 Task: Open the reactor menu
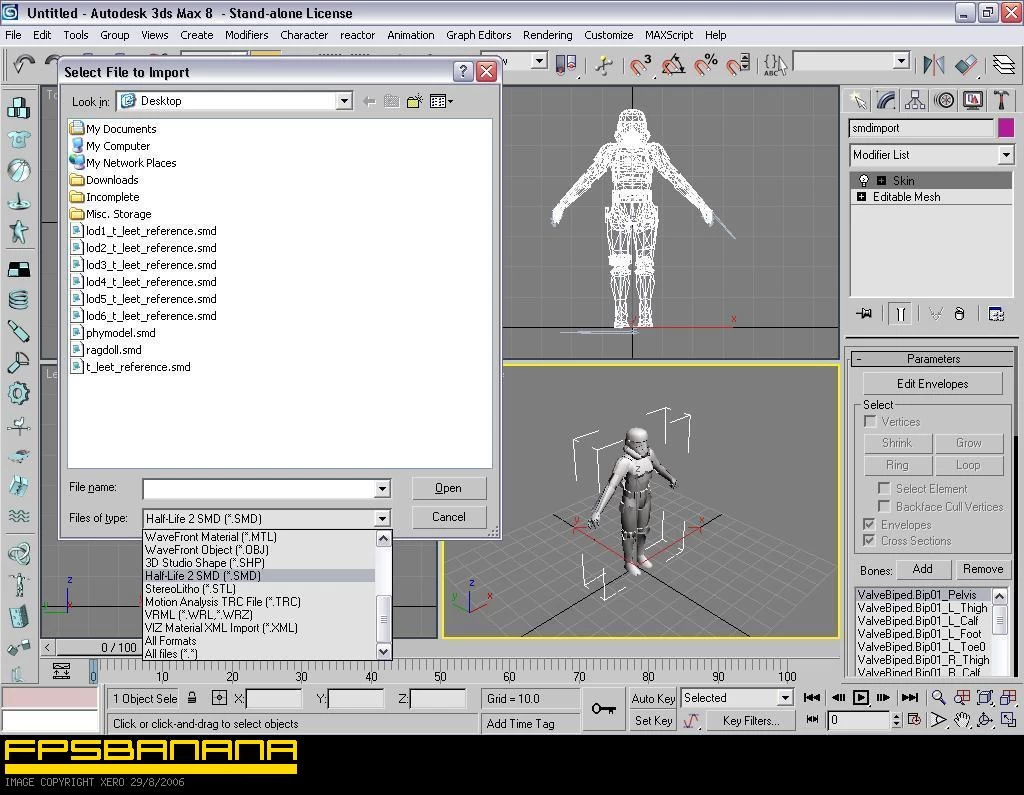point(357,35)
